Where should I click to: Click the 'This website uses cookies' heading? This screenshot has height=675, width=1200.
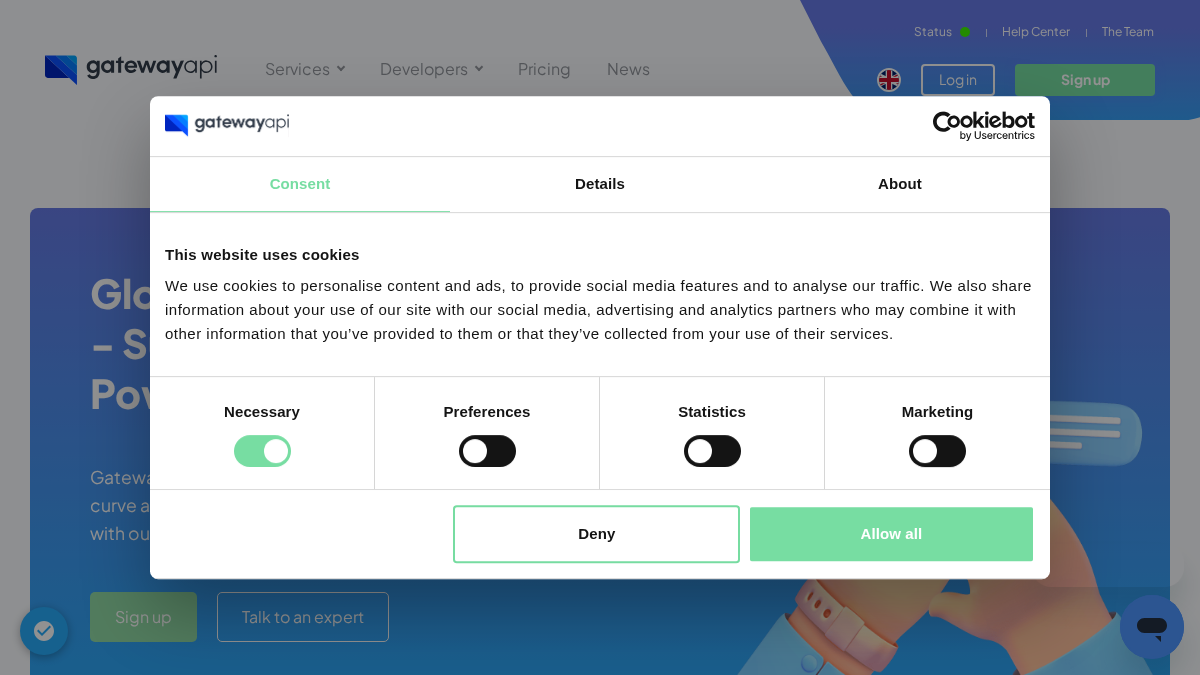pyautogui.click(x=262, y=254)
